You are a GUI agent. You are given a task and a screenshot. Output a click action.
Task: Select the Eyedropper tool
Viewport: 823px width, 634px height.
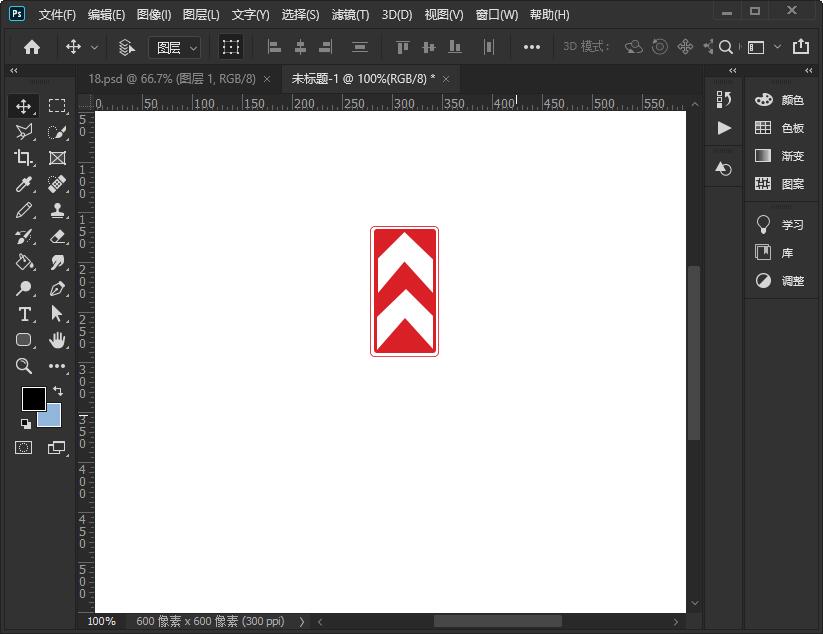tap(24, 184)
